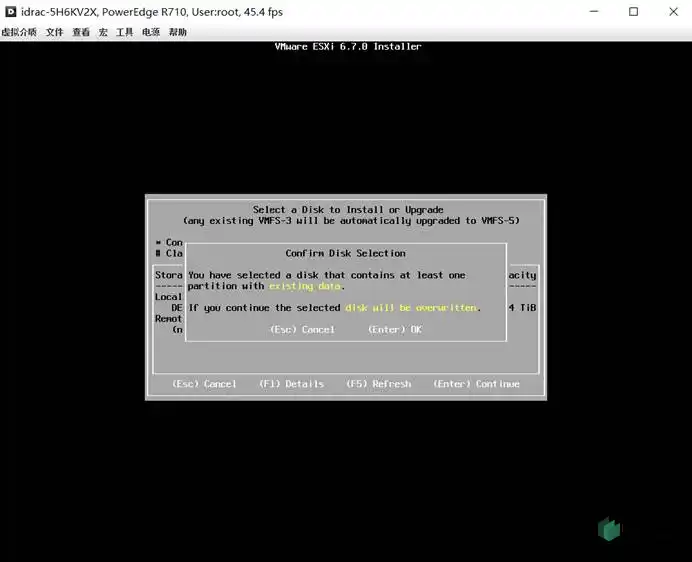Click 'Select a Disk to Install or Upgrade' heading

click(348, 210)
